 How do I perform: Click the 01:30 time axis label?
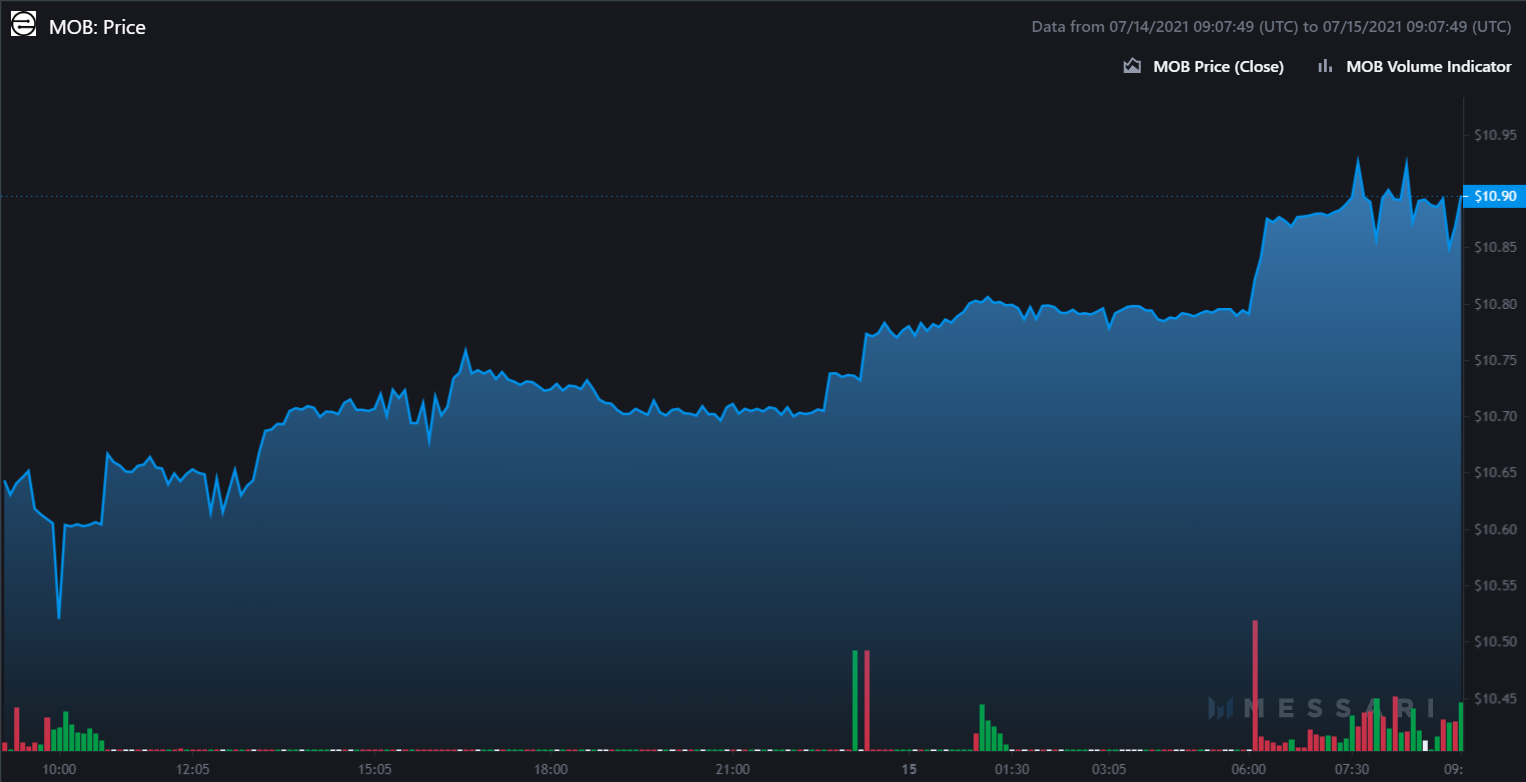tap(1012, 769)
